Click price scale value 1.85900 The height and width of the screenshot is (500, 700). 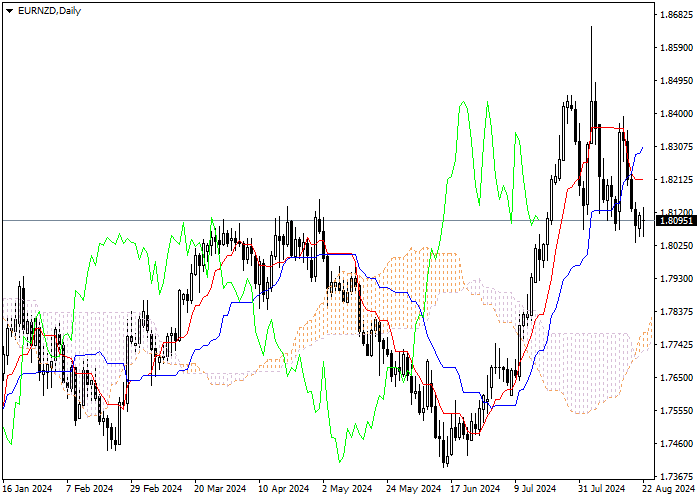coord(677,47)
